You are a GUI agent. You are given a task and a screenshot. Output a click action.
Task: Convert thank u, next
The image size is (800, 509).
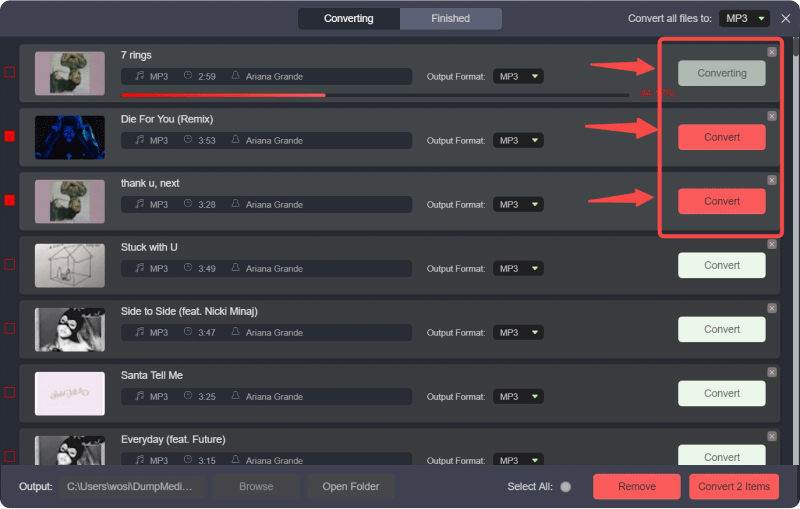click(x=721, y=201)
